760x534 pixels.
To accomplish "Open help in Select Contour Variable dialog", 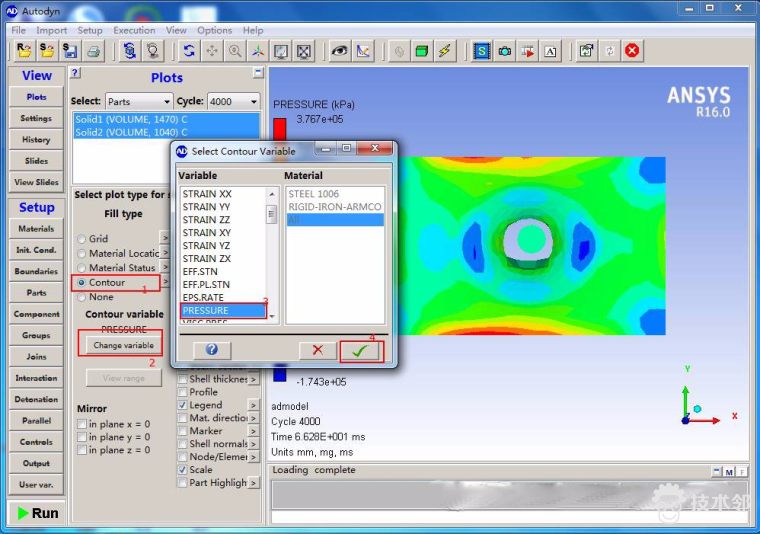I will (211, 350).
